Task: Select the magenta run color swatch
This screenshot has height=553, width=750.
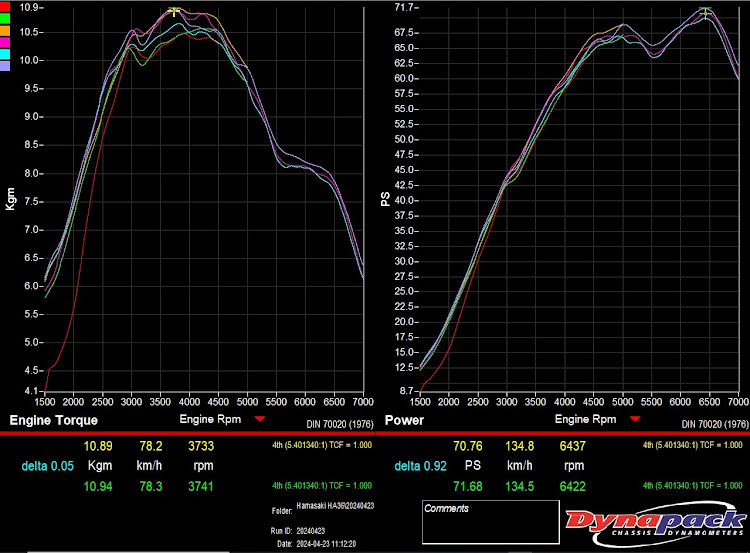Action: 5,43
